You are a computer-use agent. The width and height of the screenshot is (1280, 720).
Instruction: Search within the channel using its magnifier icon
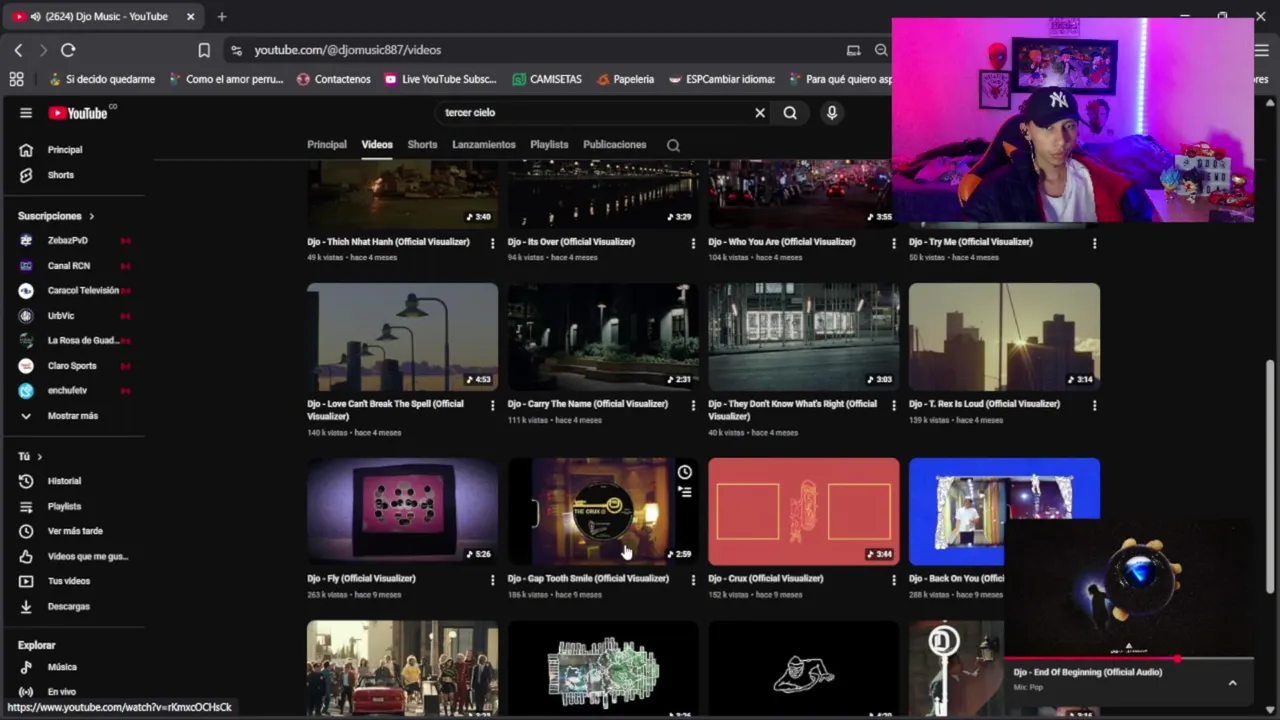pos(673,145)
